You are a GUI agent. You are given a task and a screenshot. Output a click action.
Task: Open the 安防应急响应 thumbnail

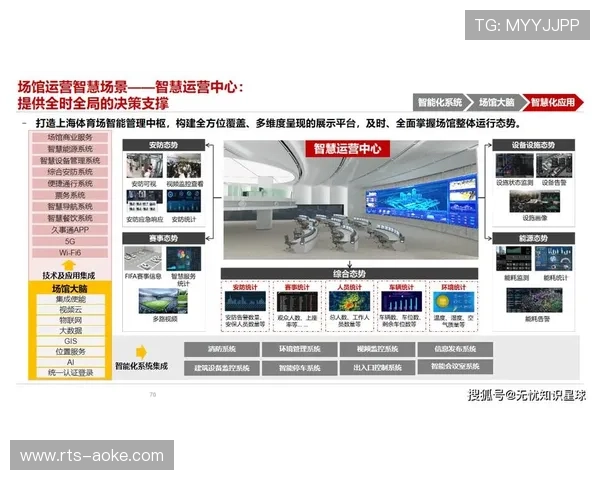[x=144, y=201]
